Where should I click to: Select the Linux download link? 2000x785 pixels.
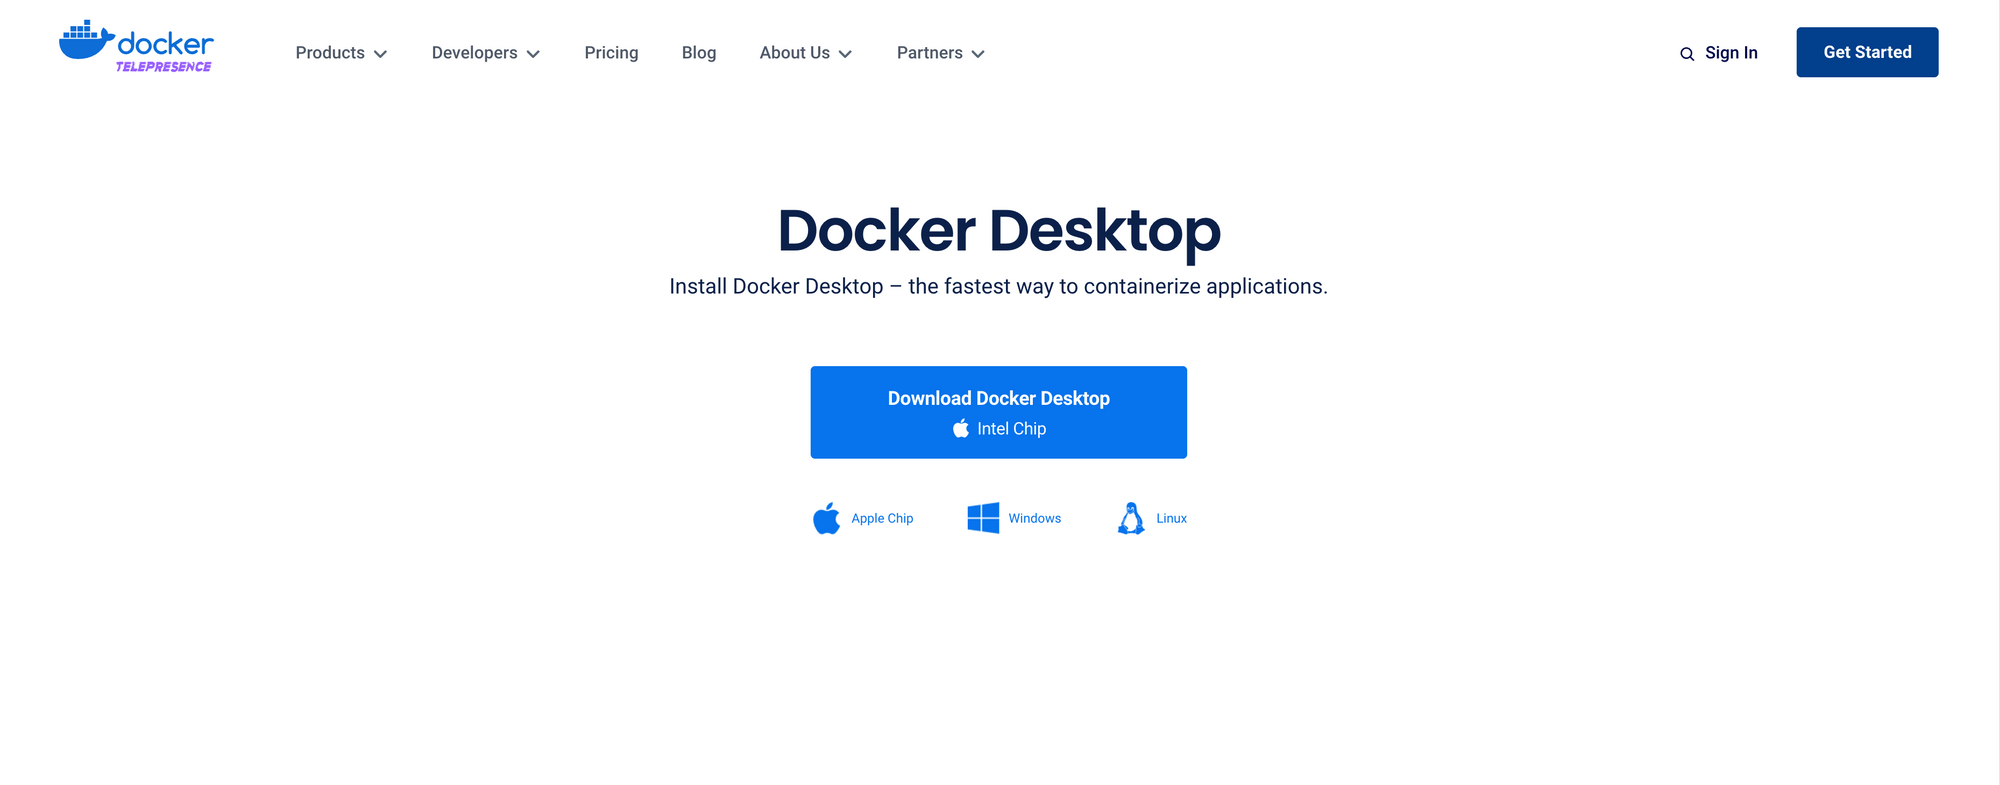tap(1171, 518)
